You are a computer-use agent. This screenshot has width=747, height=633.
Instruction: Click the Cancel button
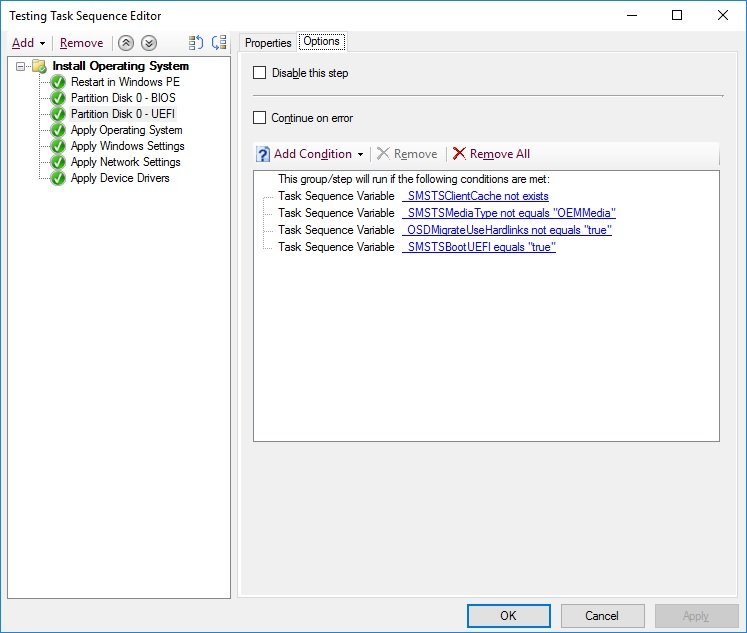click(602, 616)
